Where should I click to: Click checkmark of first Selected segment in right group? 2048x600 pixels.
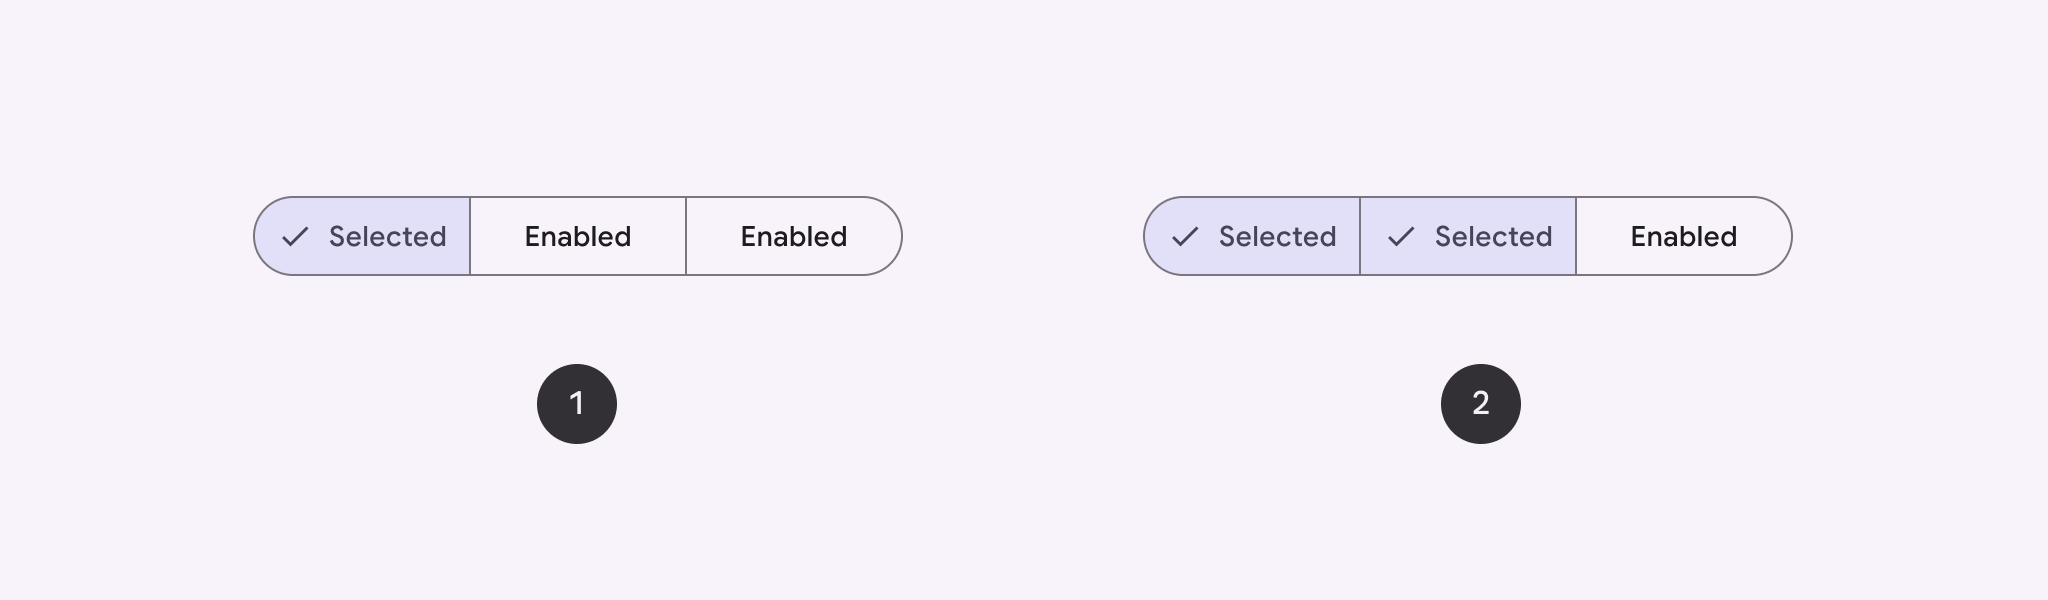click(x=1185, y=237)
